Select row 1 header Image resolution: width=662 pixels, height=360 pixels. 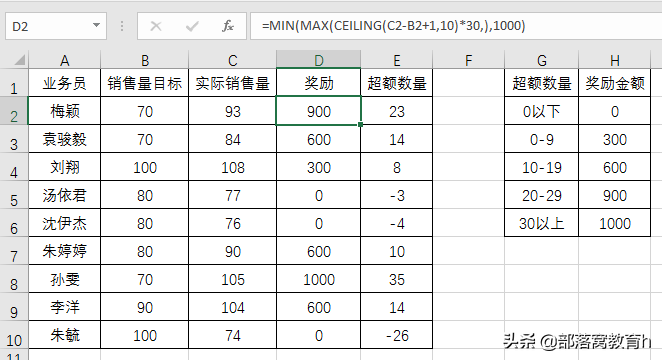click(14, 84)
